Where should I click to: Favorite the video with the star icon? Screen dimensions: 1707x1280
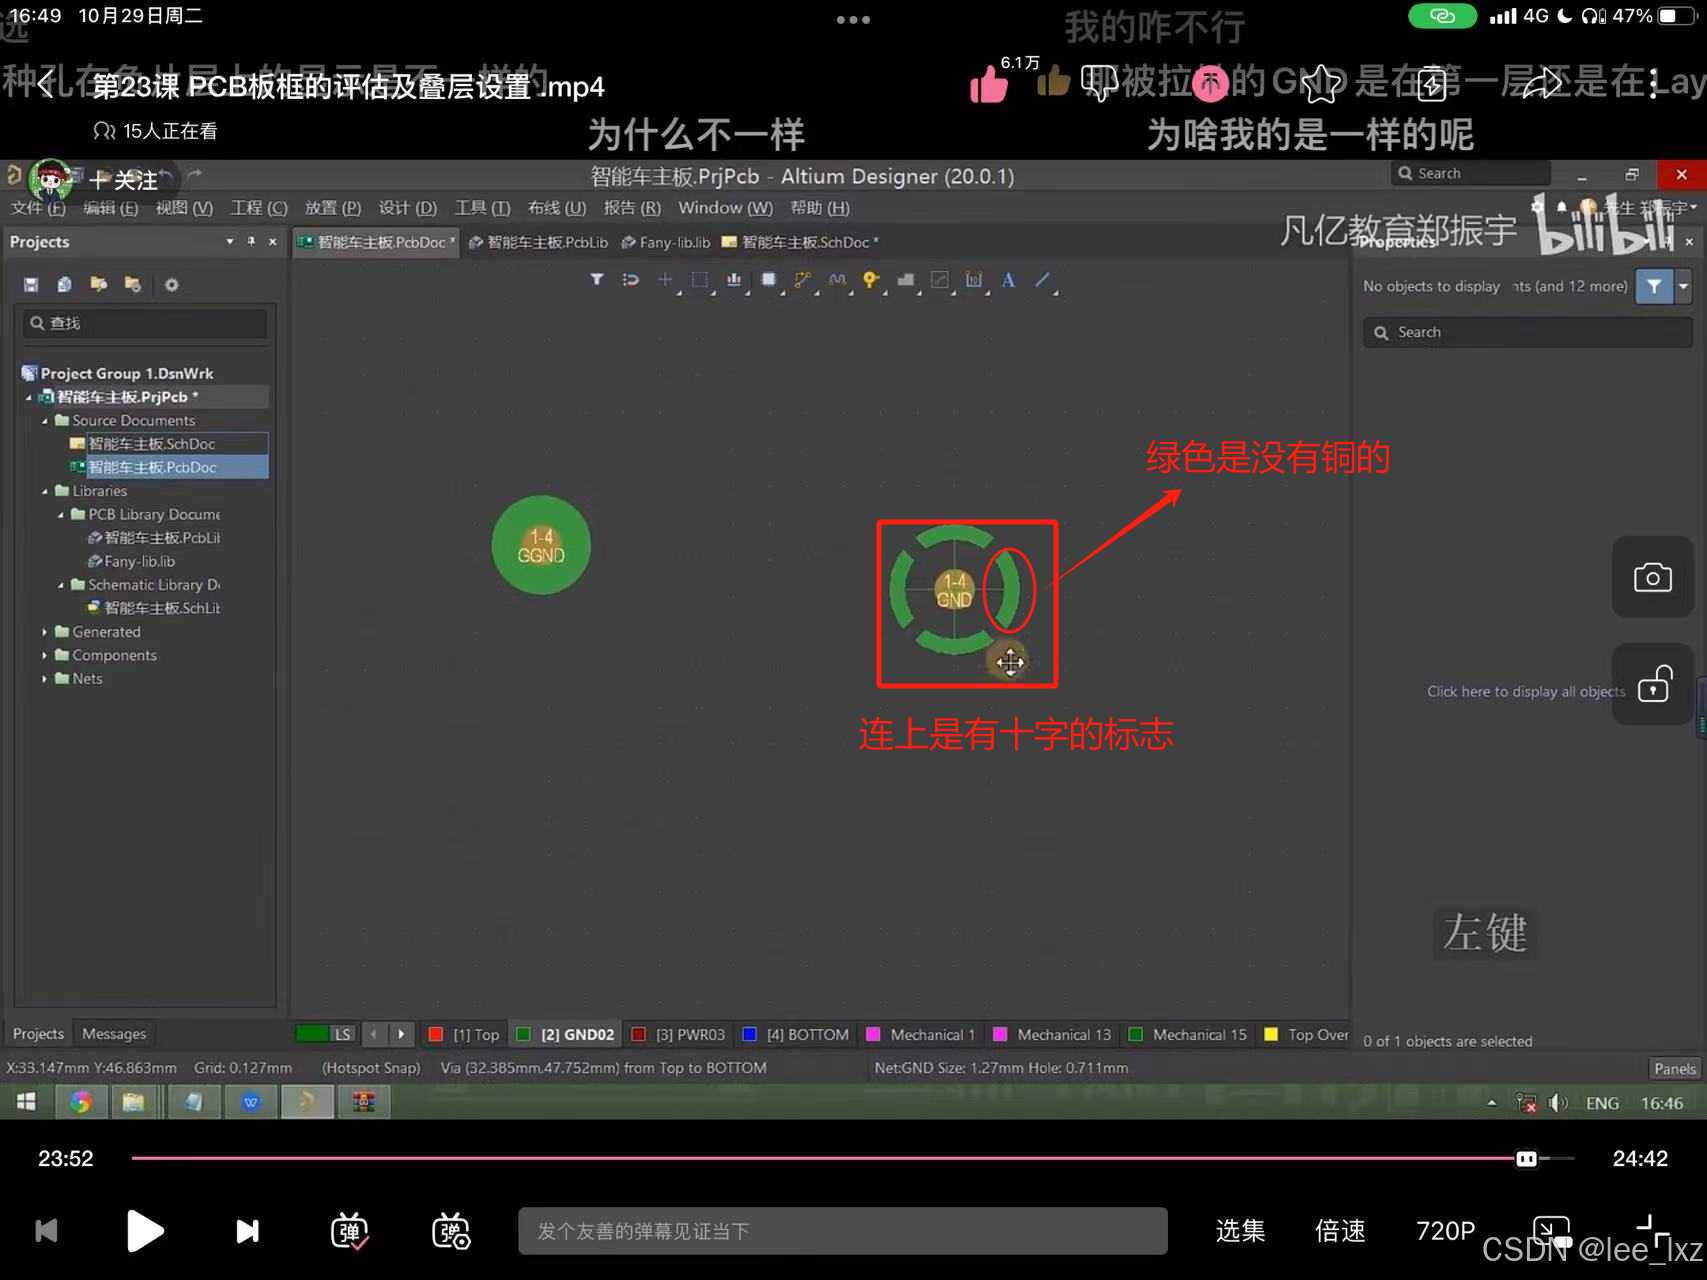(x=1321, y=85)
